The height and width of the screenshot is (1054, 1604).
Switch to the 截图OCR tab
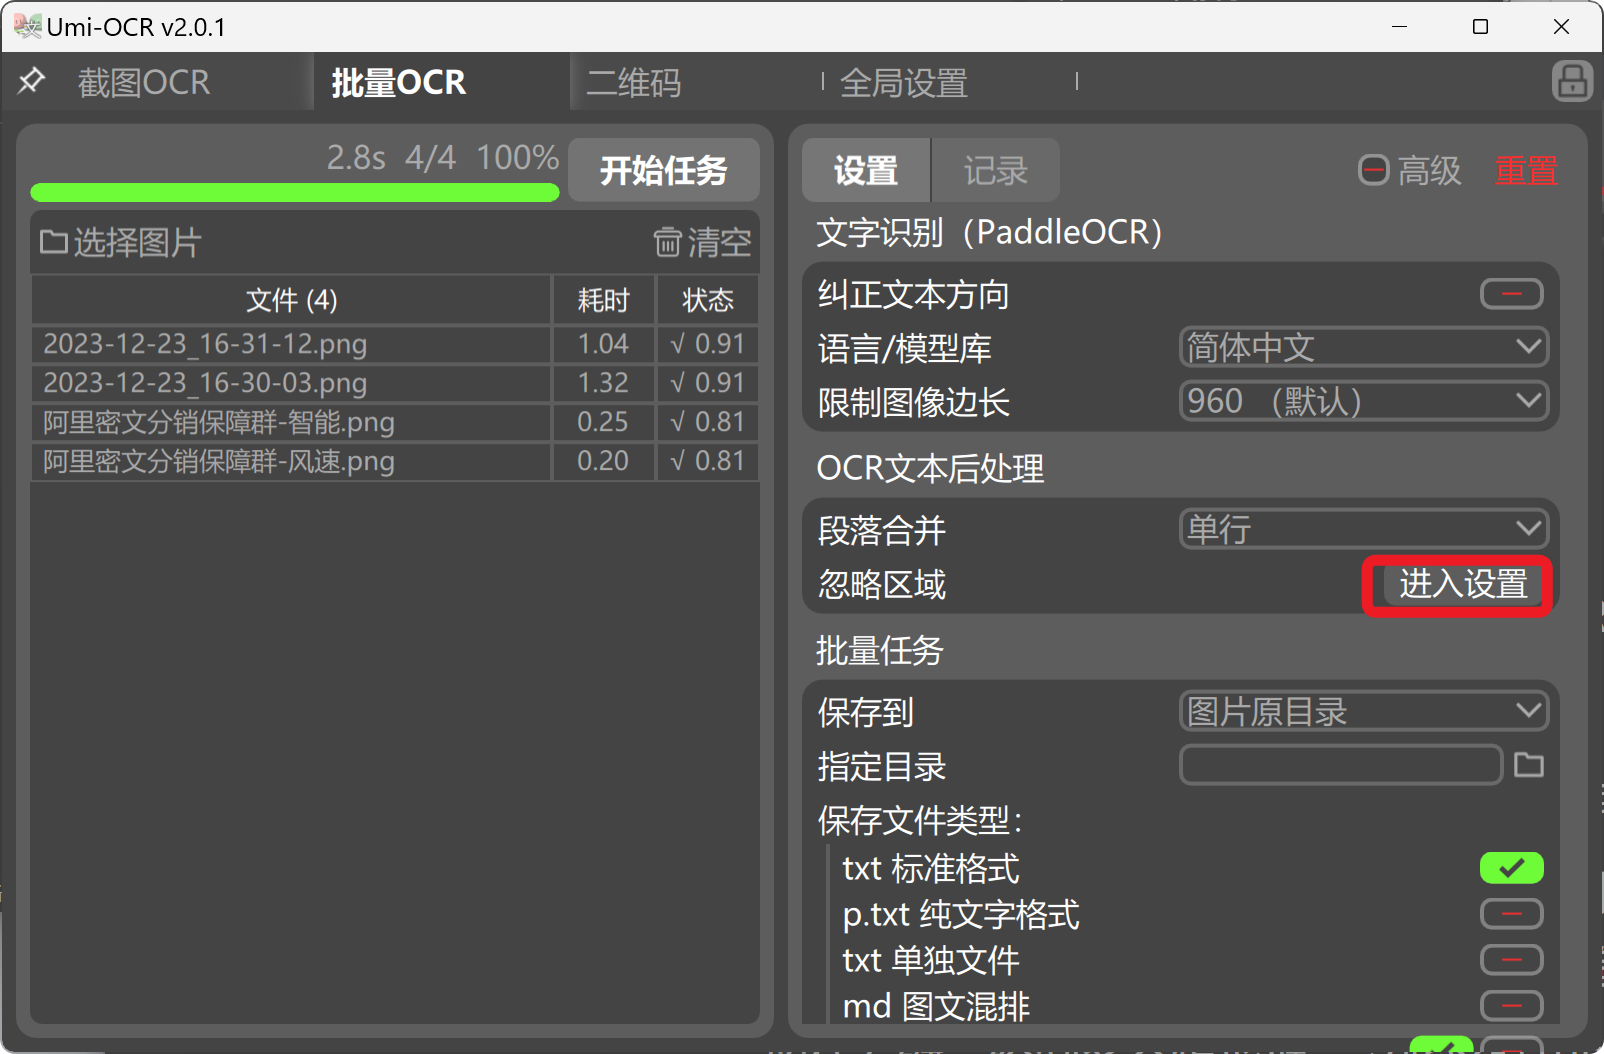[x=144, y=82]
